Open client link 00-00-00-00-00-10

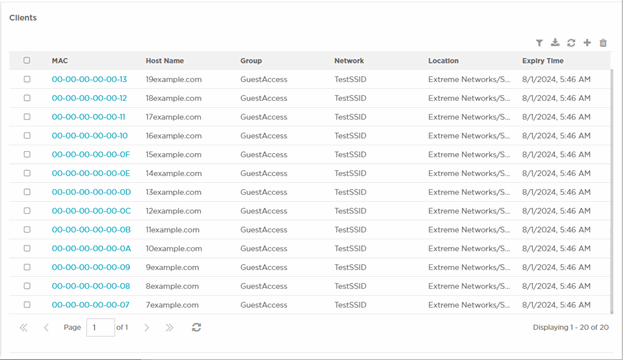click(90, 136)
